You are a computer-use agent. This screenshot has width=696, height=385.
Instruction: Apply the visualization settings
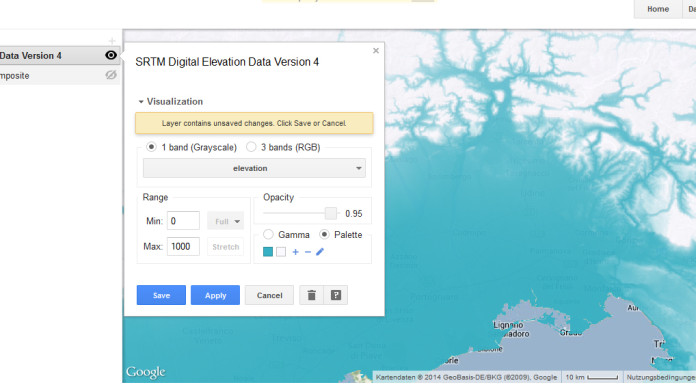[215, 295]
